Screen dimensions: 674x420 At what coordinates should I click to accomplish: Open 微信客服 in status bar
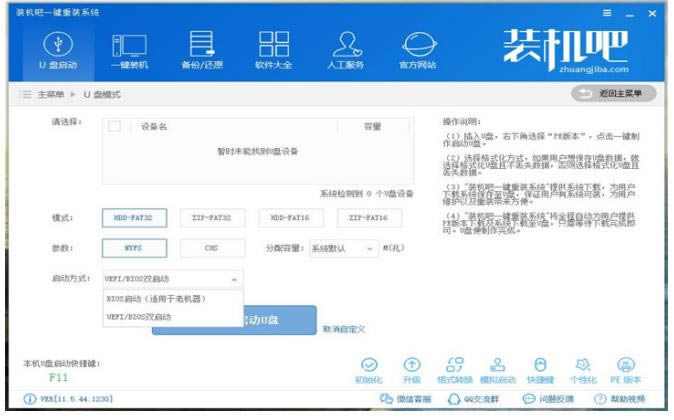405,399
